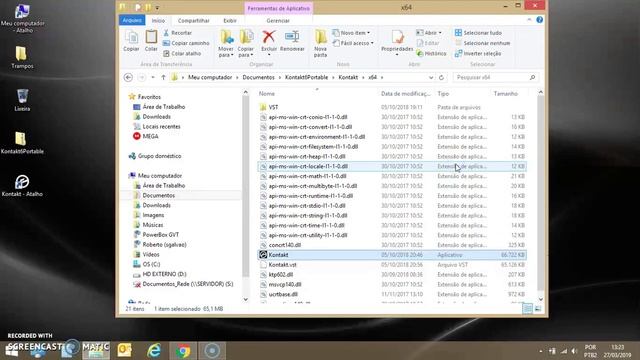
Task: Open Internet Explorer from the taskbar
Action: pyautogui.click(x=154, y=351)
